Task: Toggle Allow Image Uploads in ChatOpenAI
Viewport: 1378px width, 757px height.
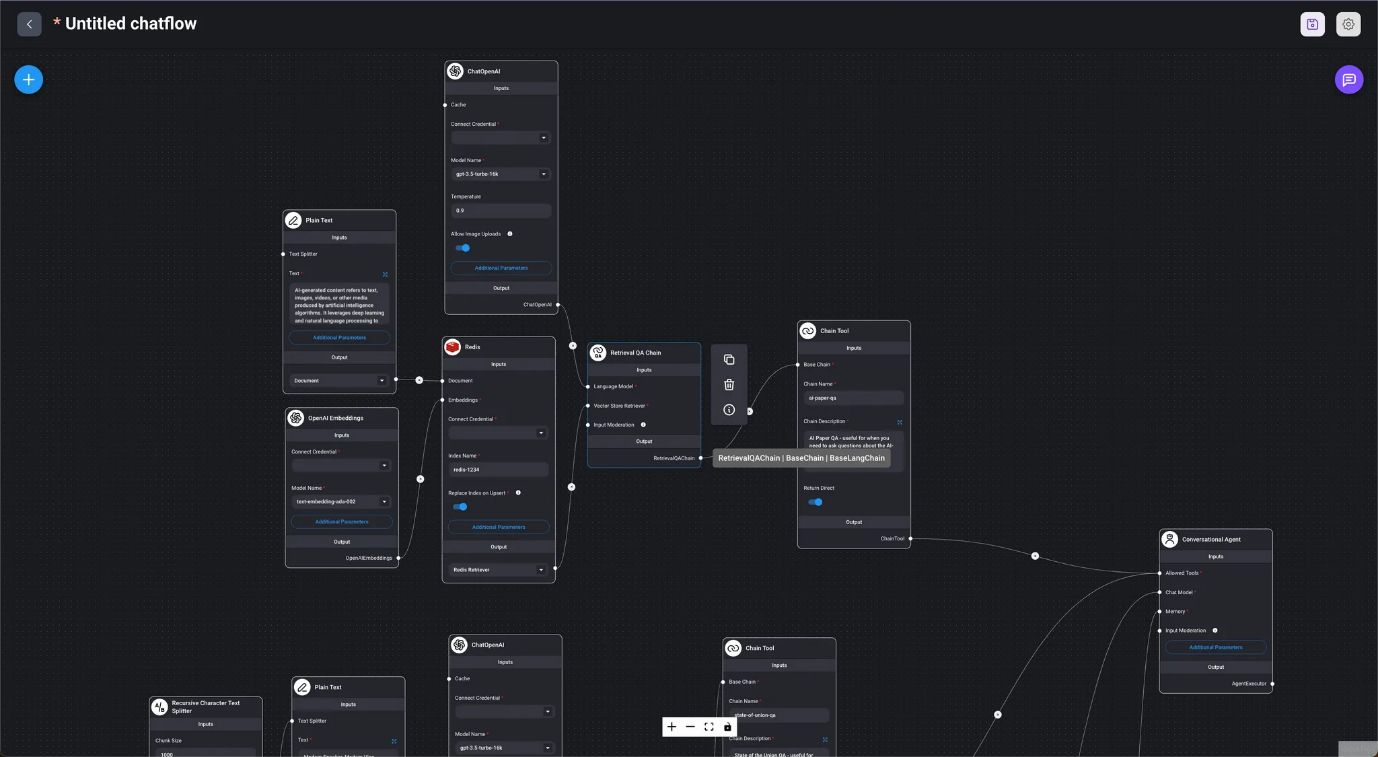Action: pyautogui.click(x=462, y=248)
